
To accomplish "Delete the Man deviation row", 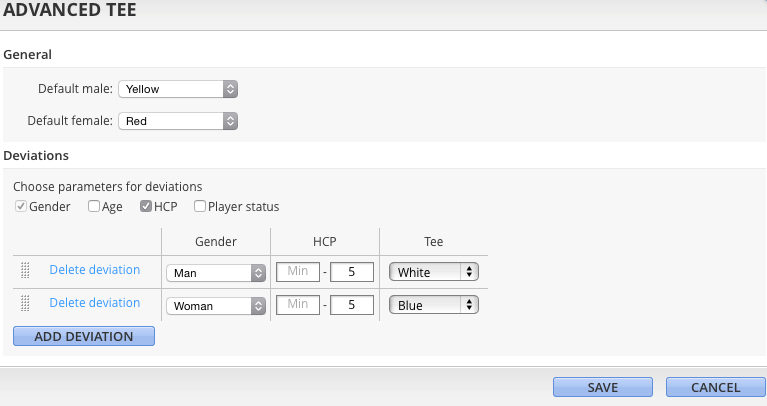I will tap(95, 270).
